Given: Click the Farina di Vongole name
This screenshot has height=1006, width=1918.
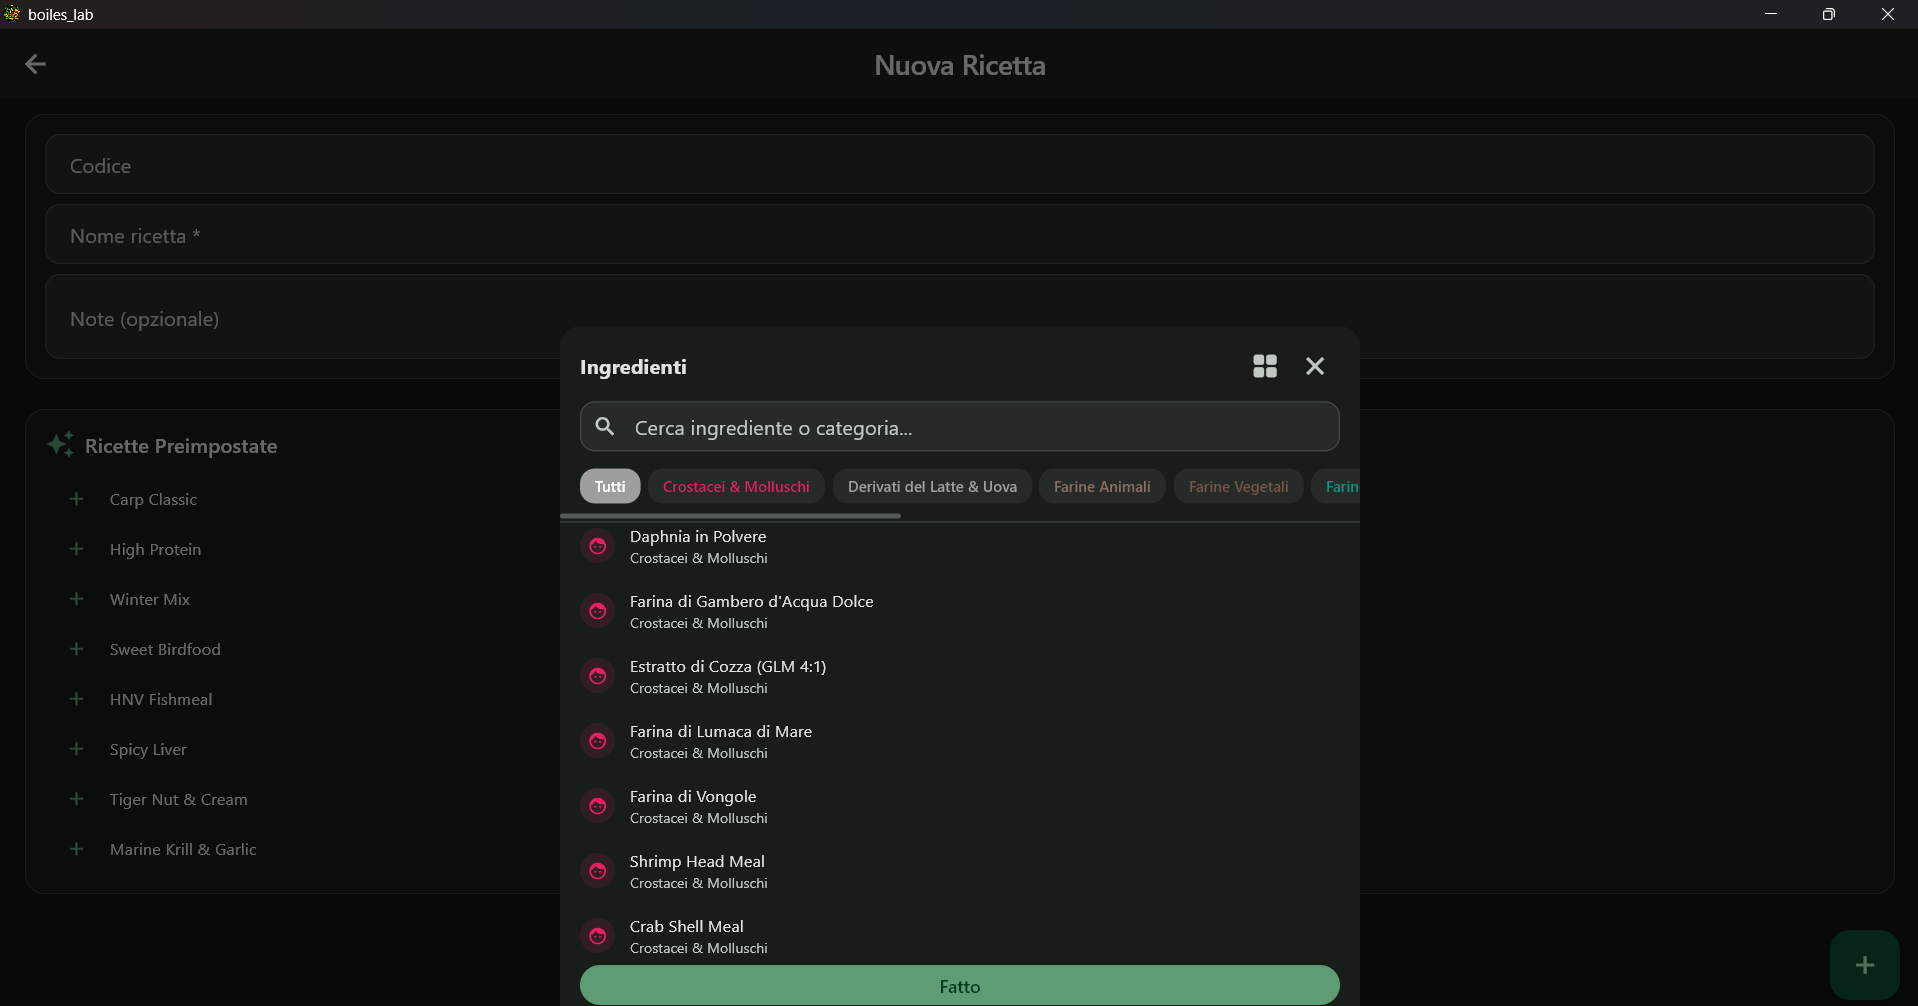Looking at the screenshot, I should (x=693, y=796).
